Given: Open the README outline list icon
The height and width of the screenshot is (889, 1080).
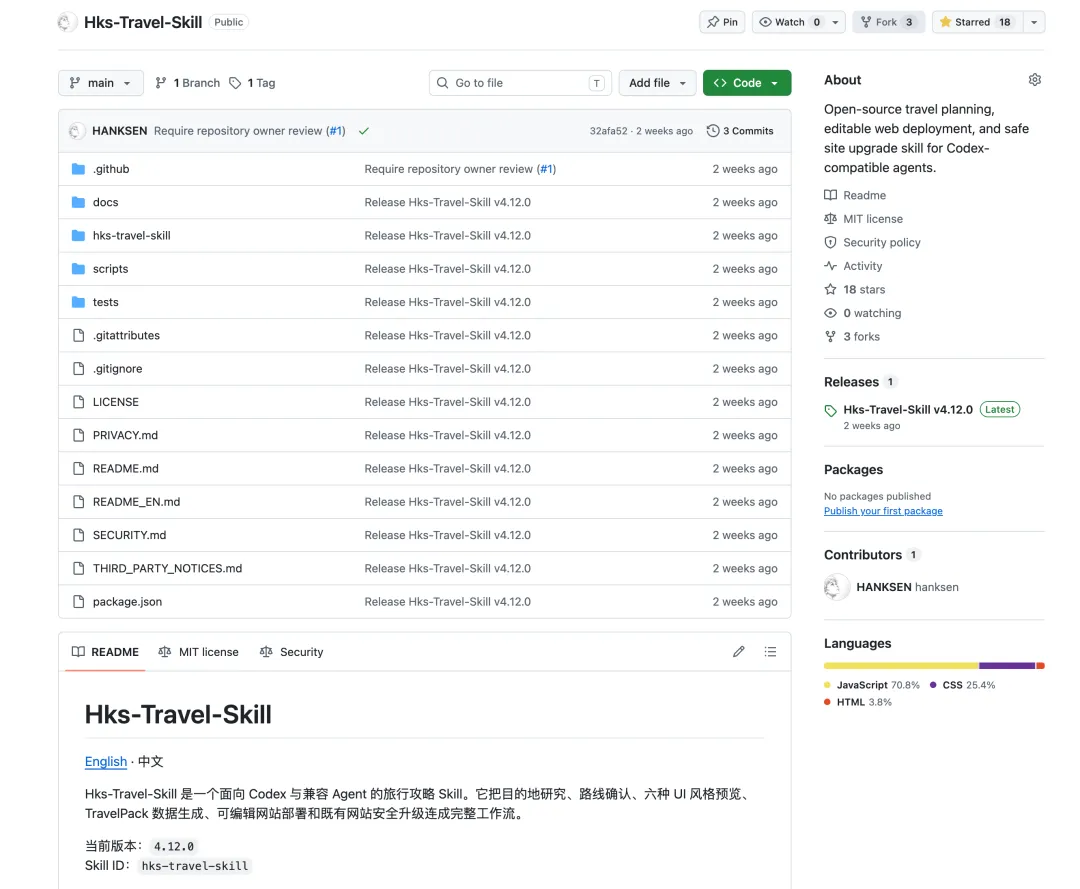Looking at the screenshot, I should click(x=770, y=651).
